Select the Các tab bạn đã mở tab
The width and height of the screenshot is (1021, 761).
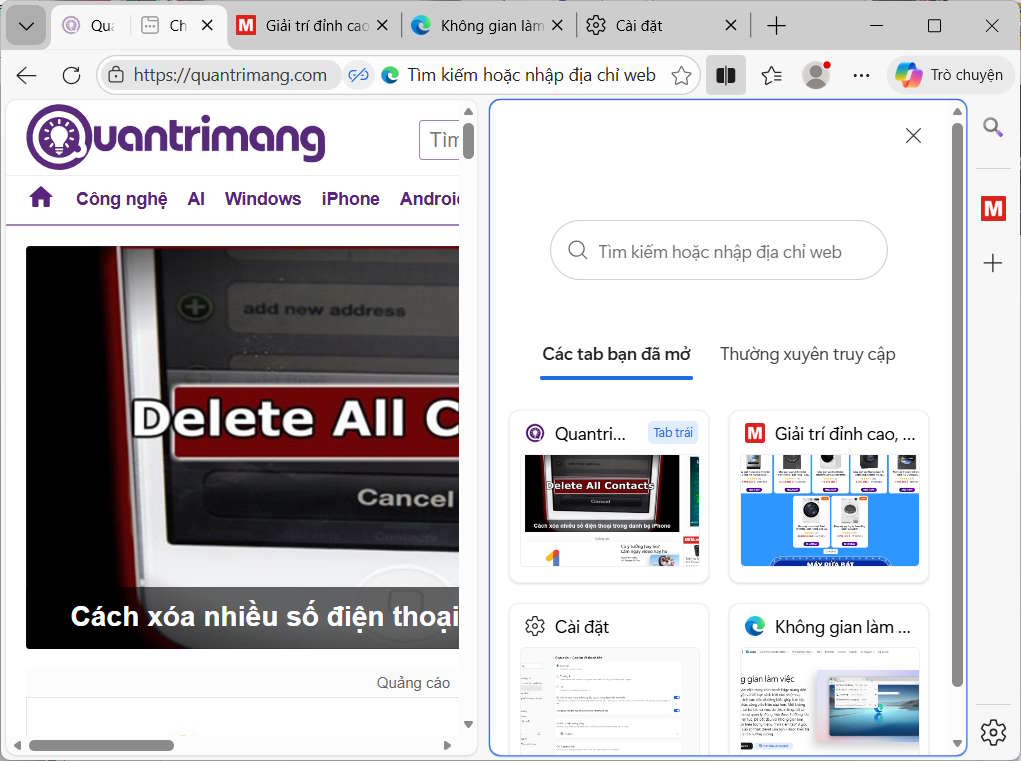coord(616,354)
